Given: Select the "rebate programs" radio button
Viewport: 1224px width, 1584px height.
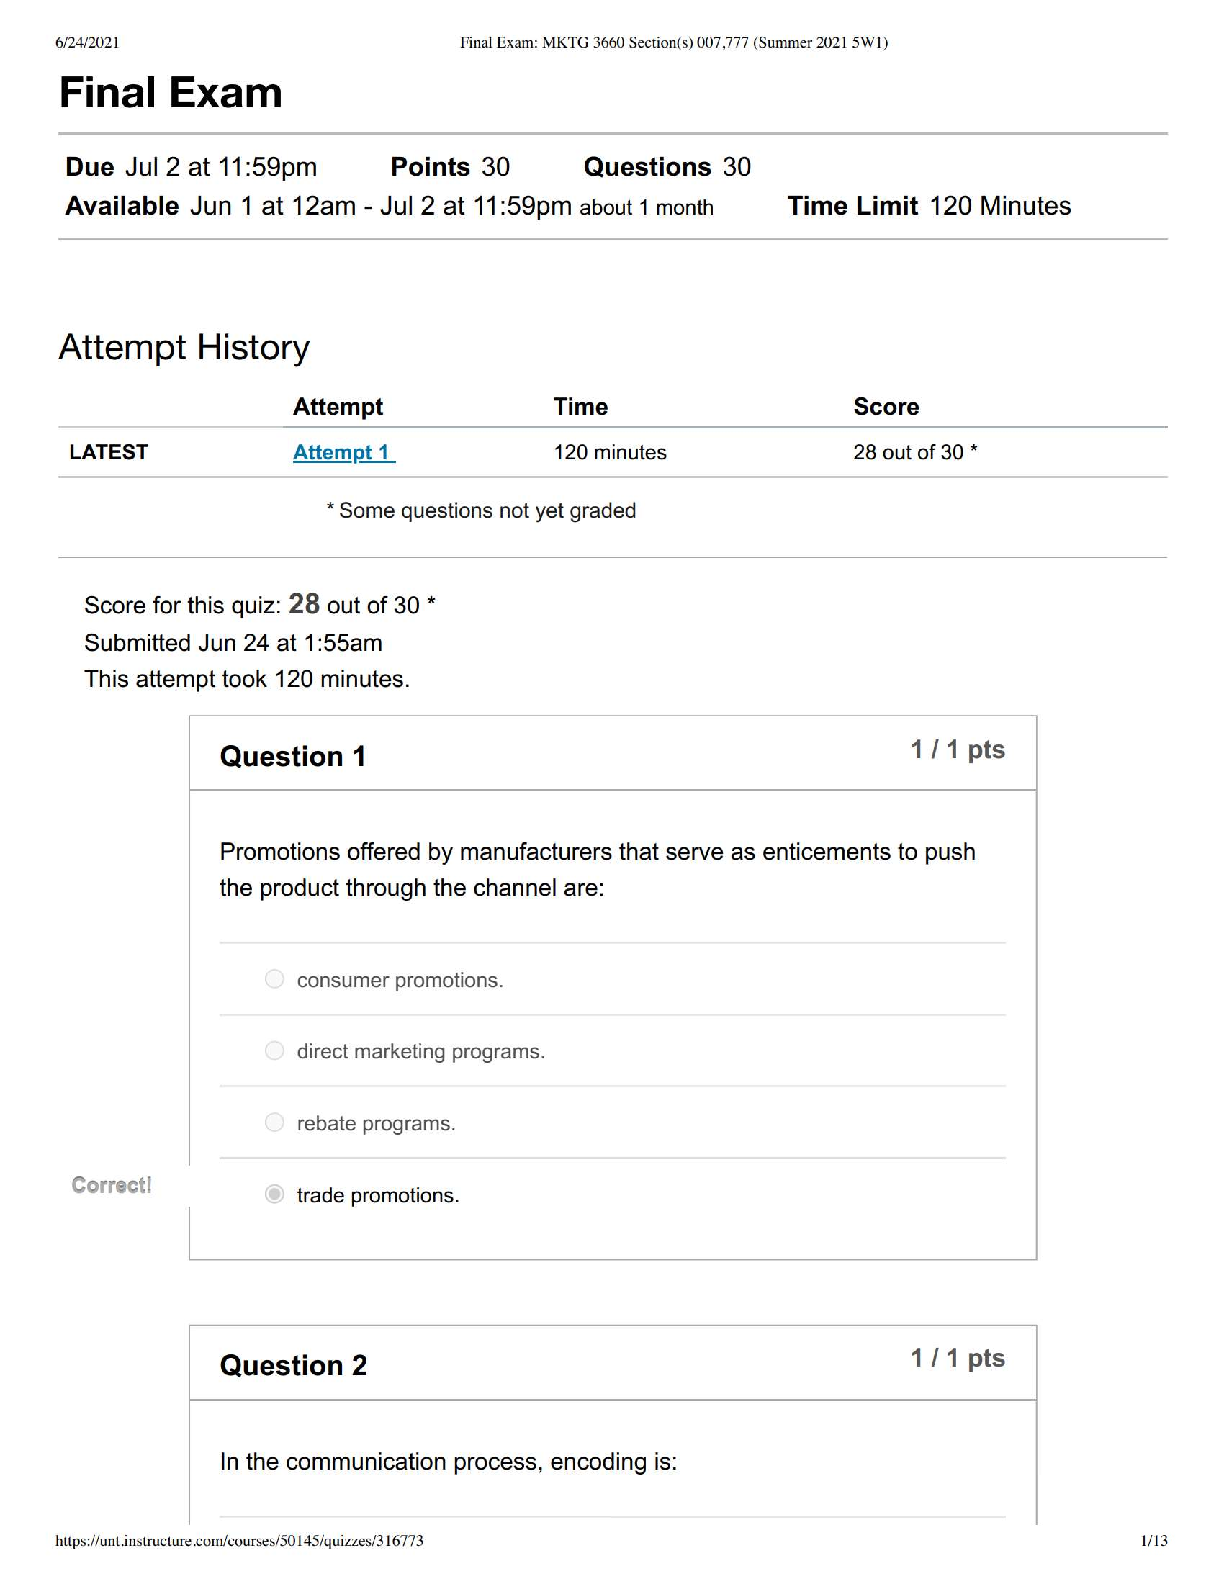Looking at the screenshot, I should tap(275, 1122).
